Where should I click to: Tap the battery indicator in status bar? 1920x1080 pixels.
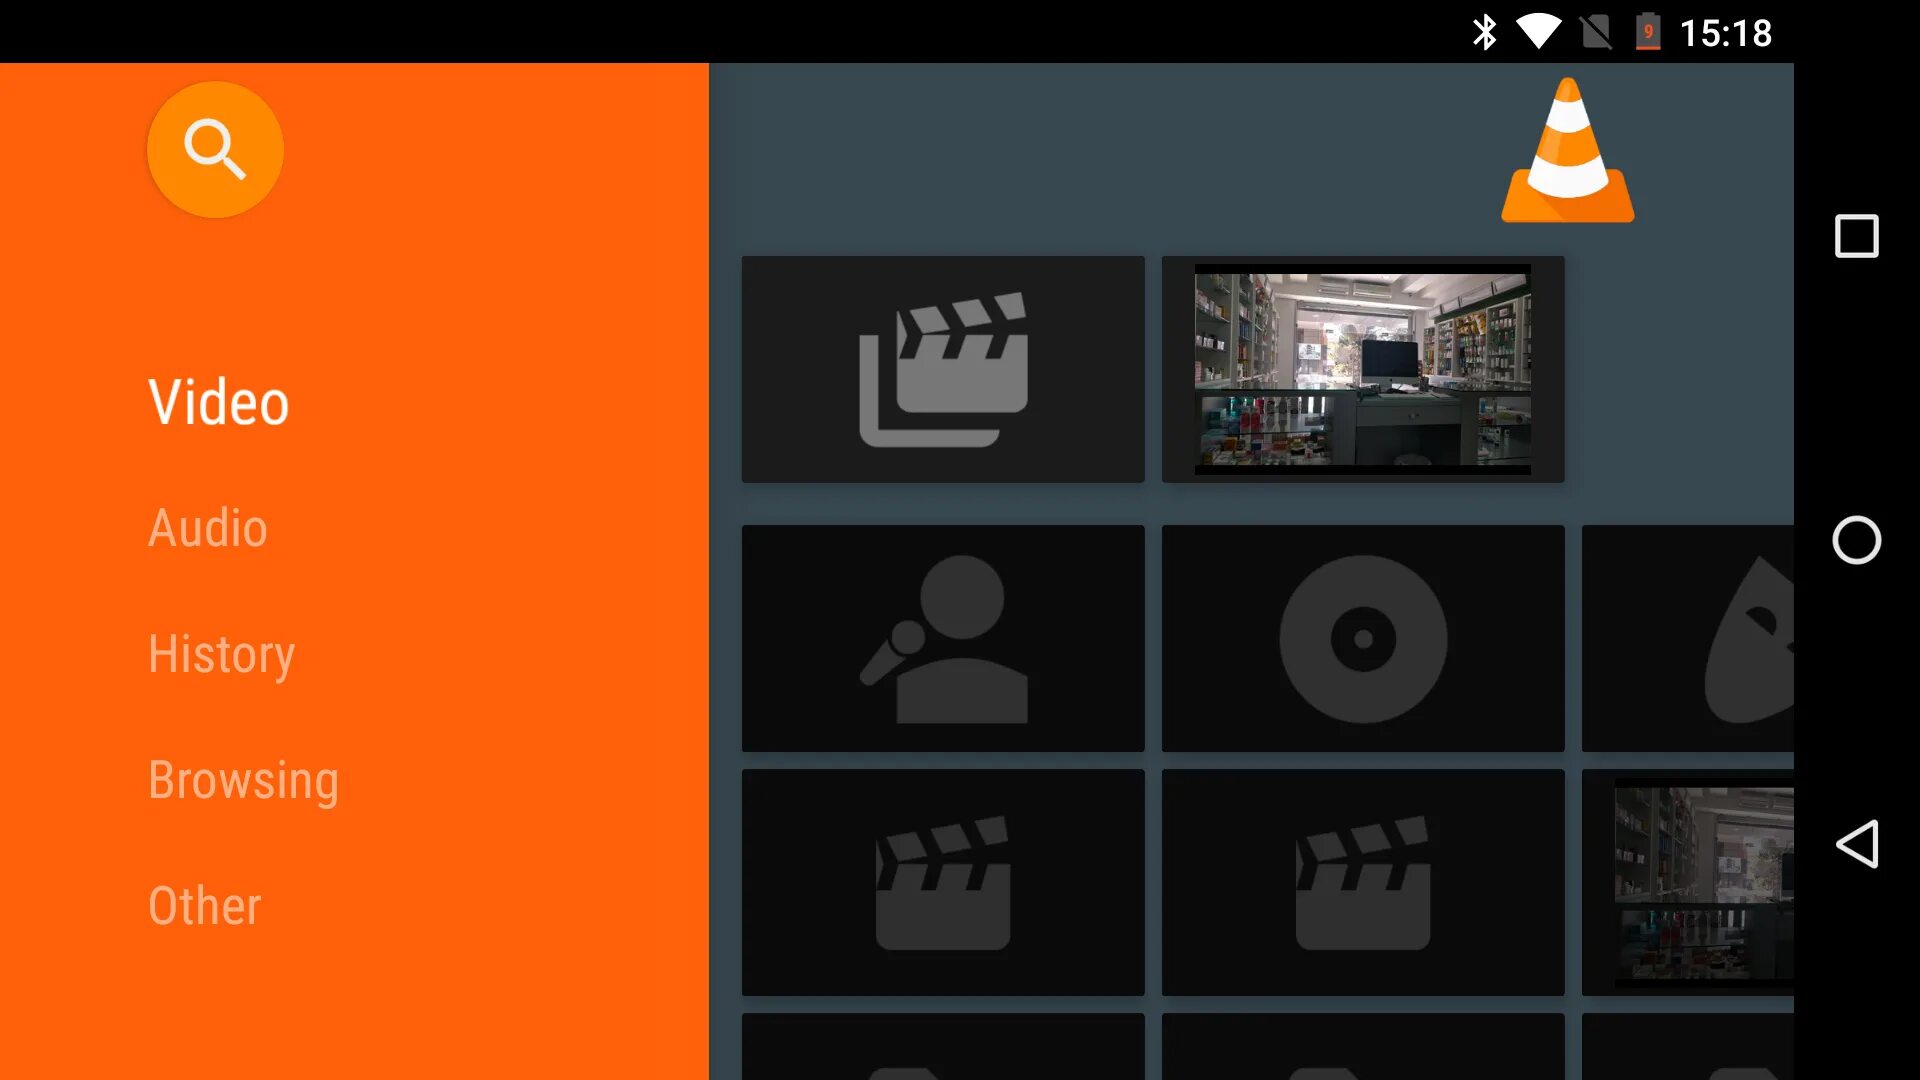coord(1647,32)
